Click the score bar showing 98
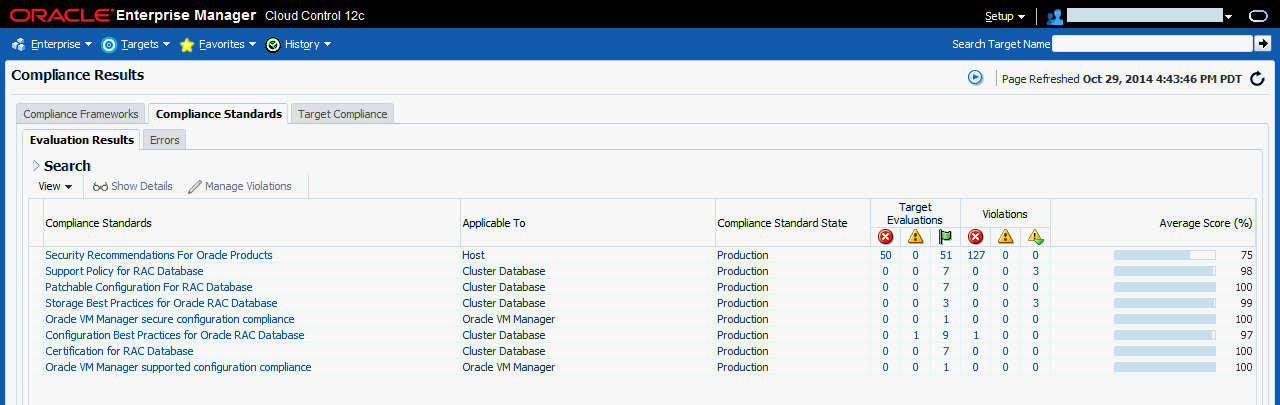1280x405 pixels. point(1164,271)
